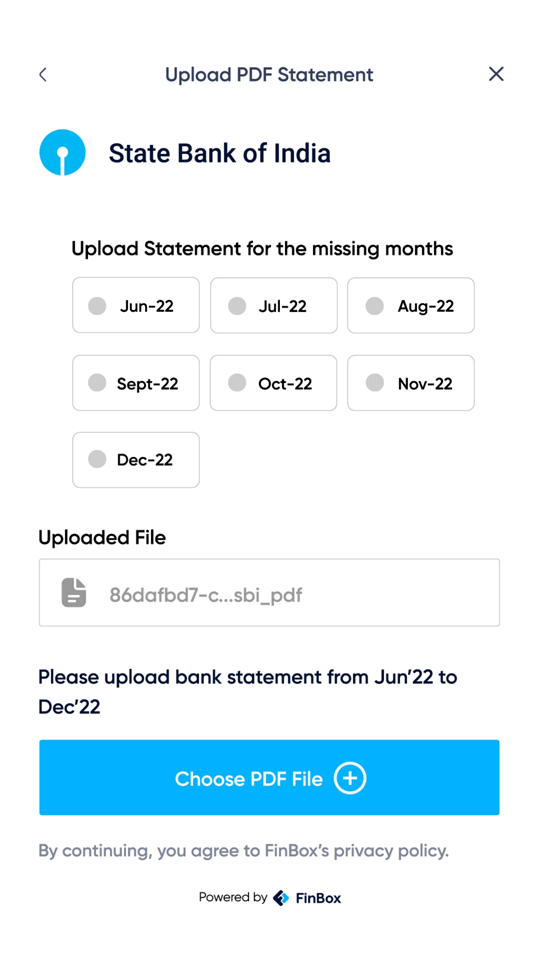The image size is (540, 960).
Task: Go back using the left chevron
Action: (x=42, y=75)
